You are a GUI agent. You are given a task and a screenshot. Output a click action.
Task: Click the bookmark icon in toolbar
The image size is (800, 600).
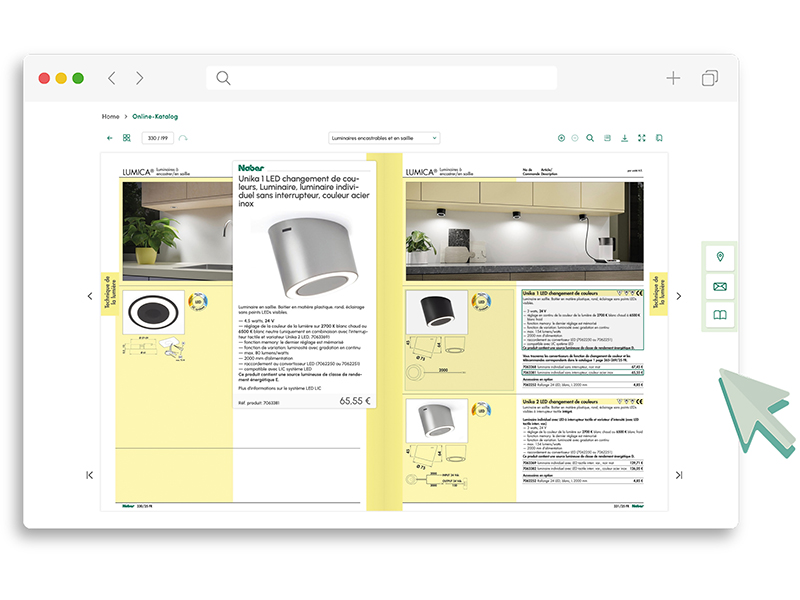pyautogui.click(x=659, y=138)
